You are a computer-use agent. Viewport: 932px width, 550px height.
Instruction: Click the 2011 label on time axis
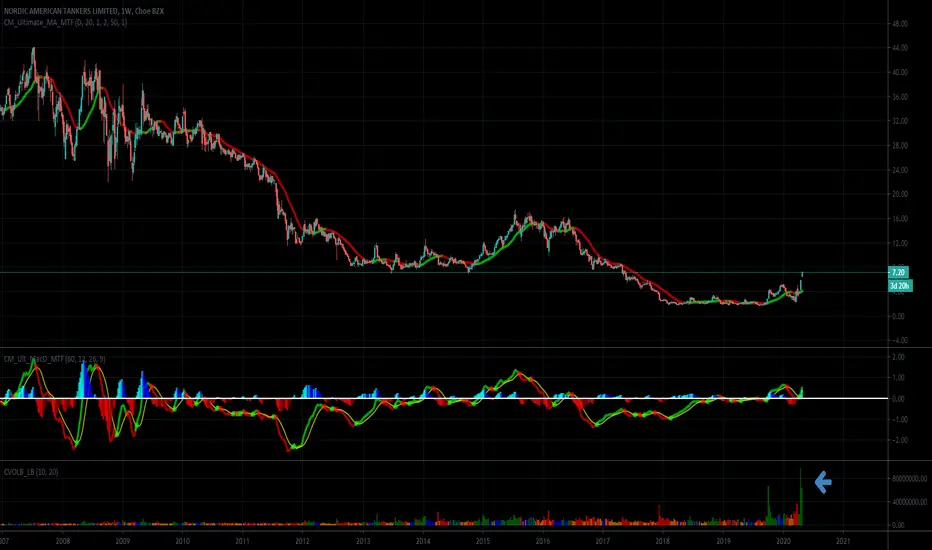pos(243,541)
